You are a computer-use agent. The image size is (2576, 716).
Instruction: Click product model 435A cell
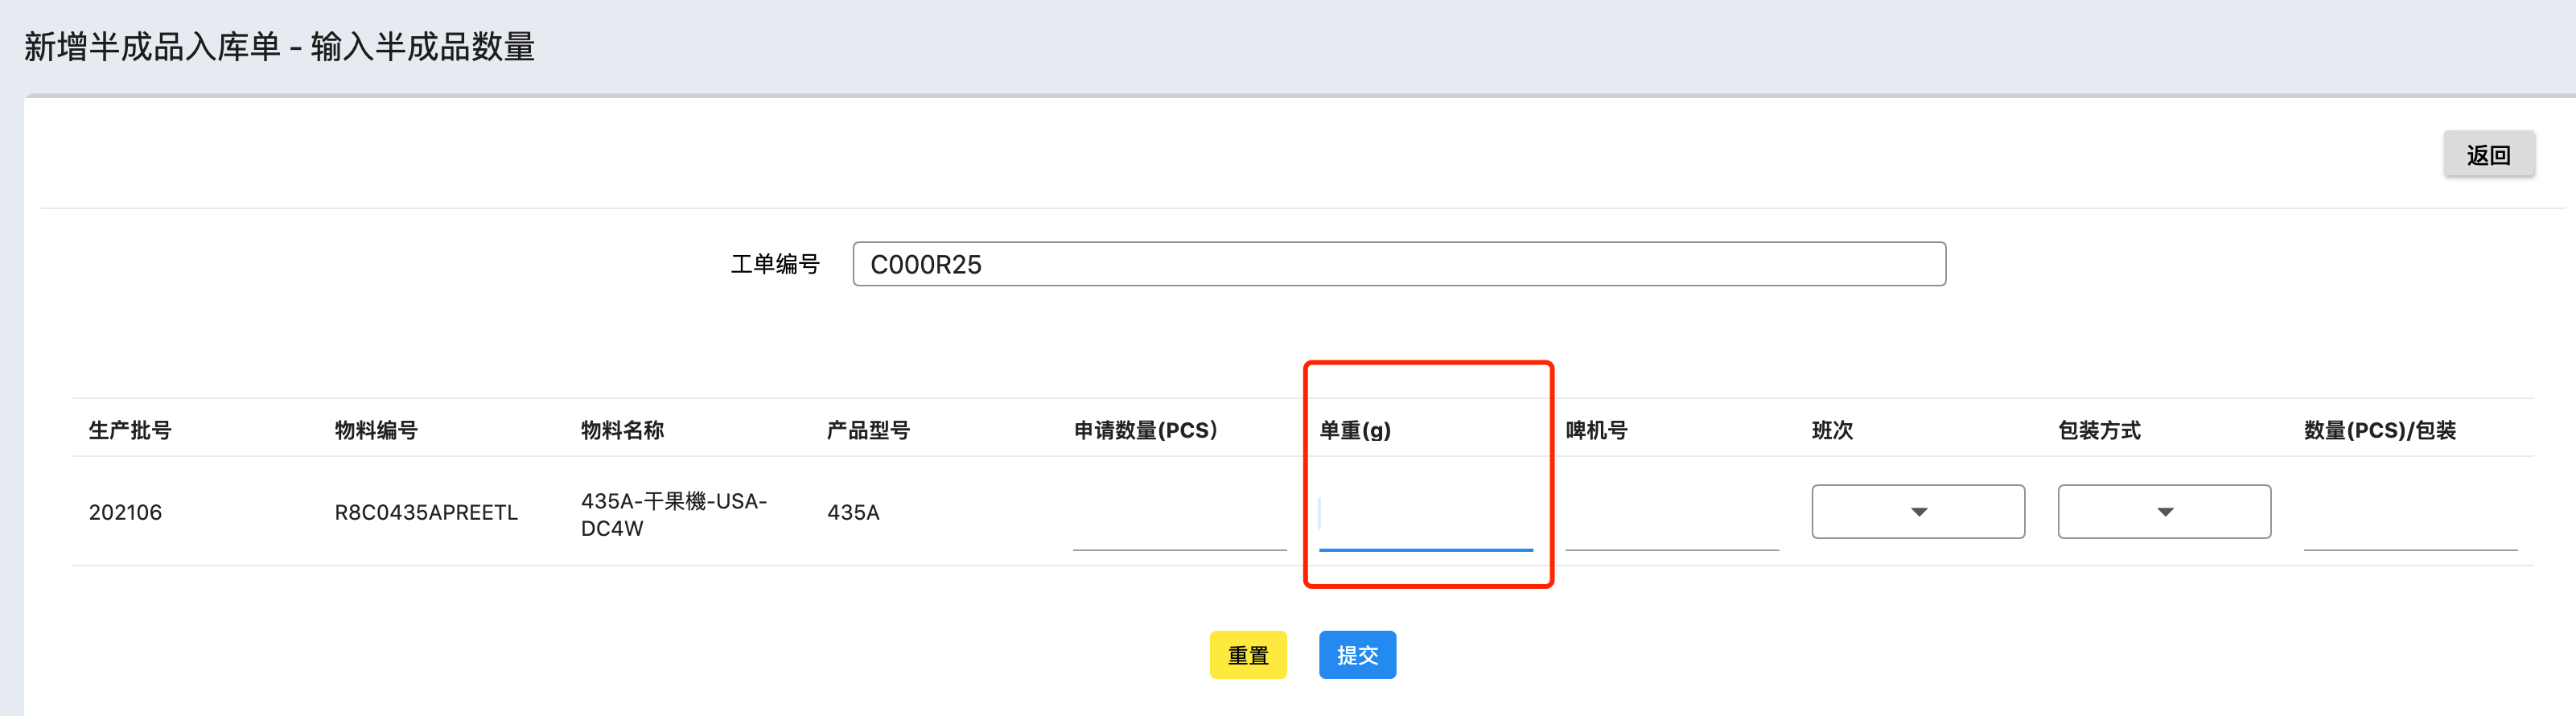click(x=853, y=512)
